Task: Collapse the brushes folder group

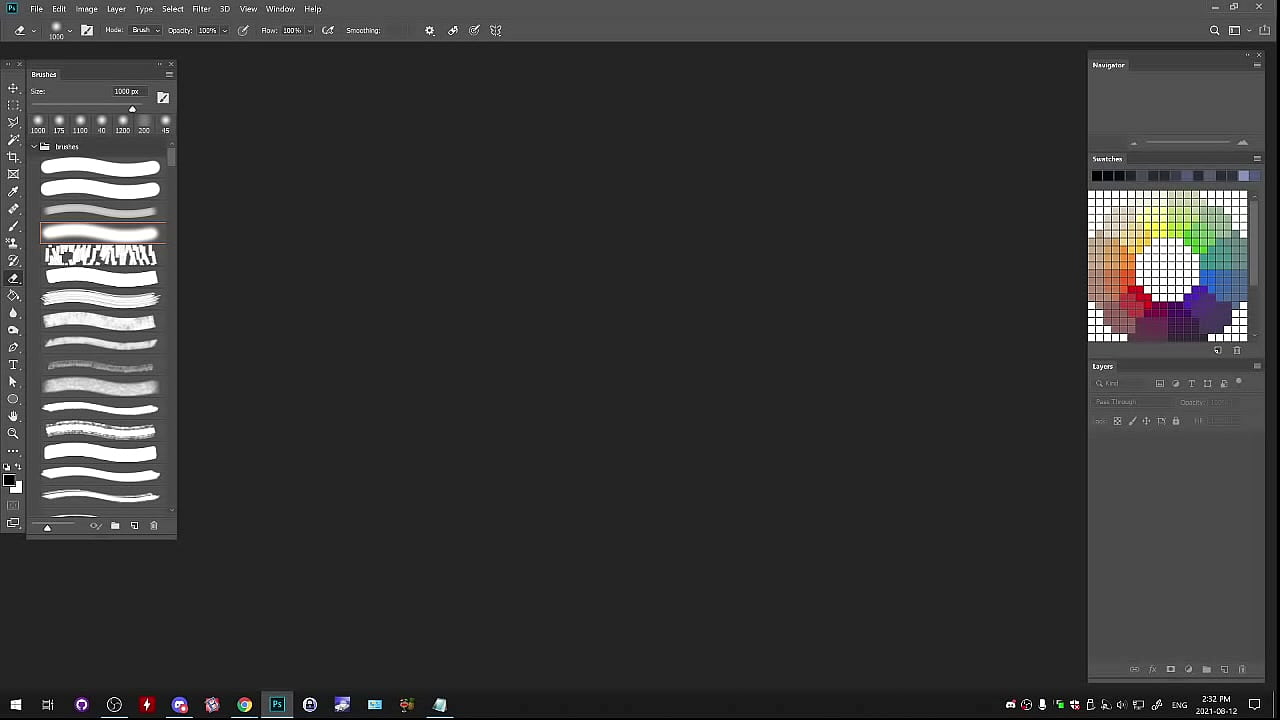Action: point(33,147)
